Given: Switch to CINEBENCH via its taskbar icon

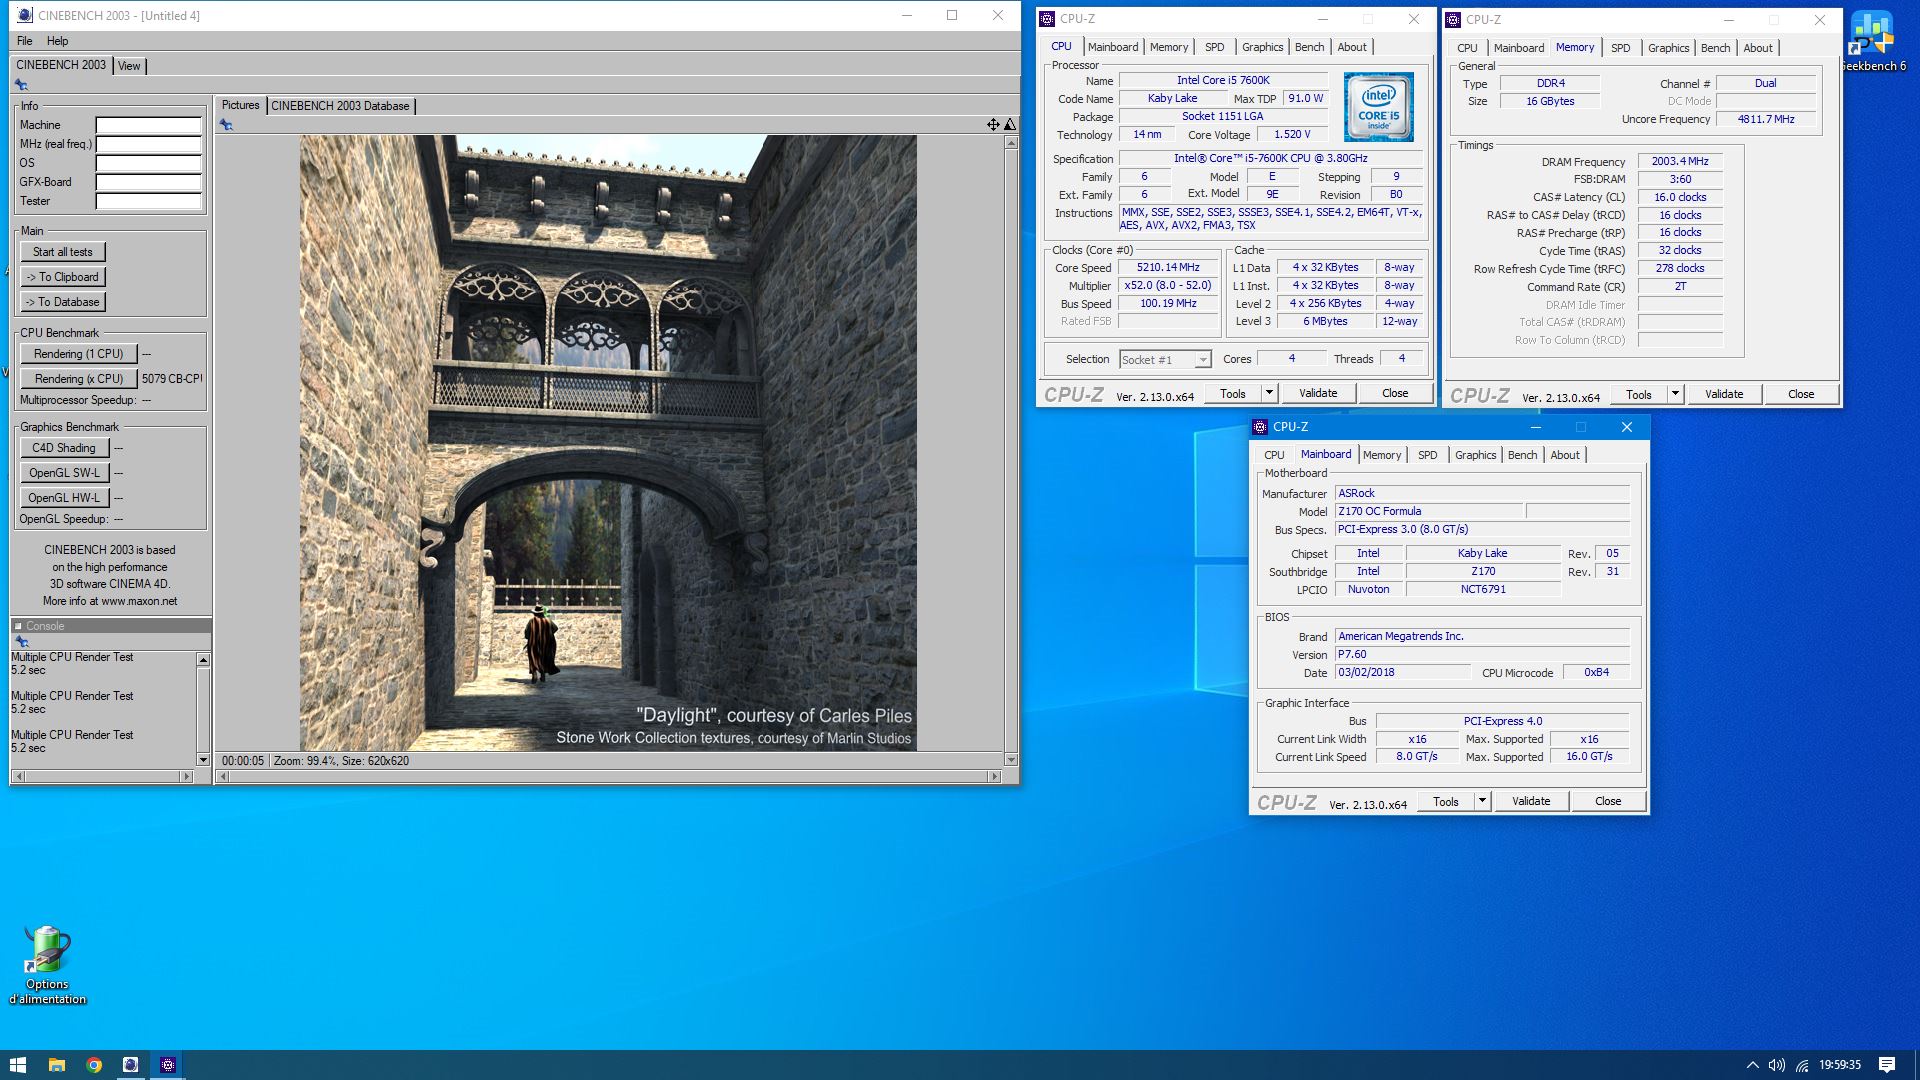Looking at the screenshot, I should (130, 1065).
